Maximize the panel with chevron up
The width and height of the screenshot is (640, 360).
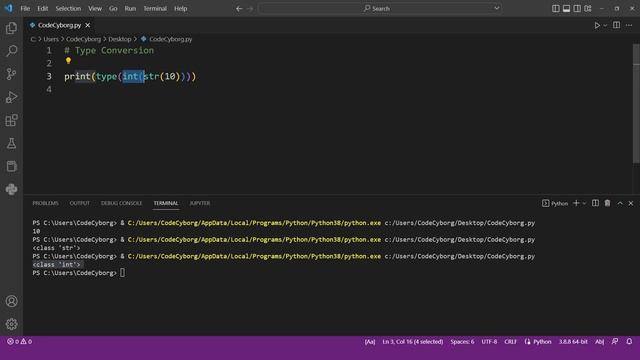[620, 203]
